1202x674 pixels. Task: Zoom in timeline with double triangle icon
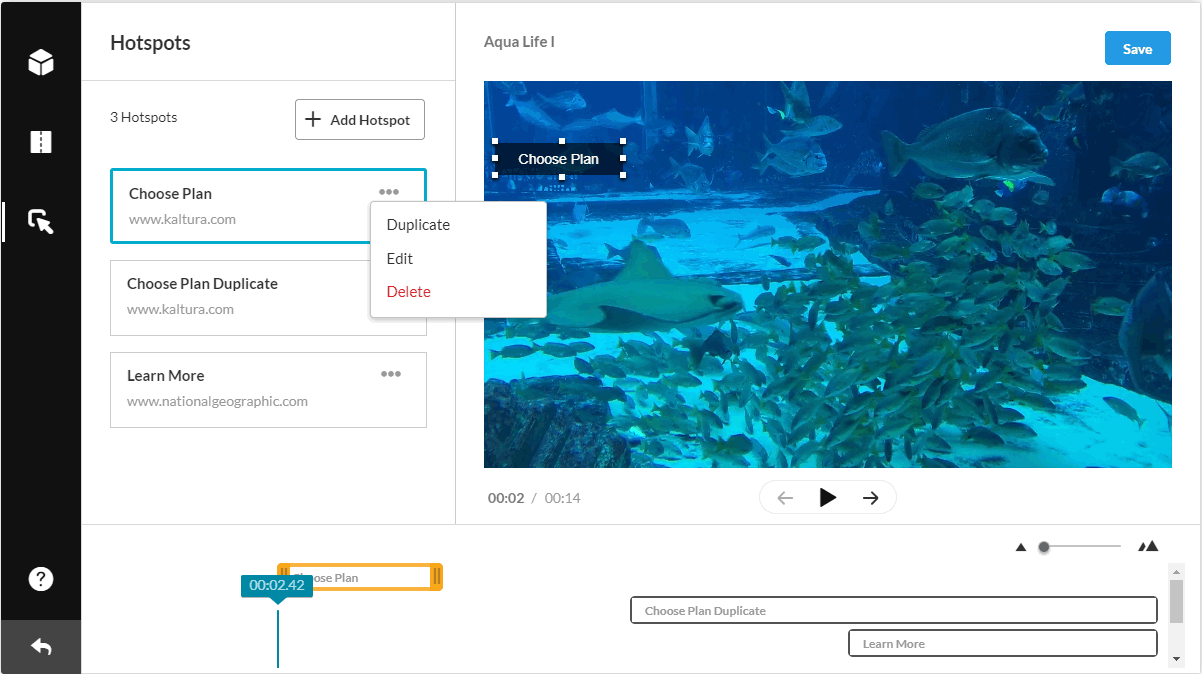coord(1148,546)
